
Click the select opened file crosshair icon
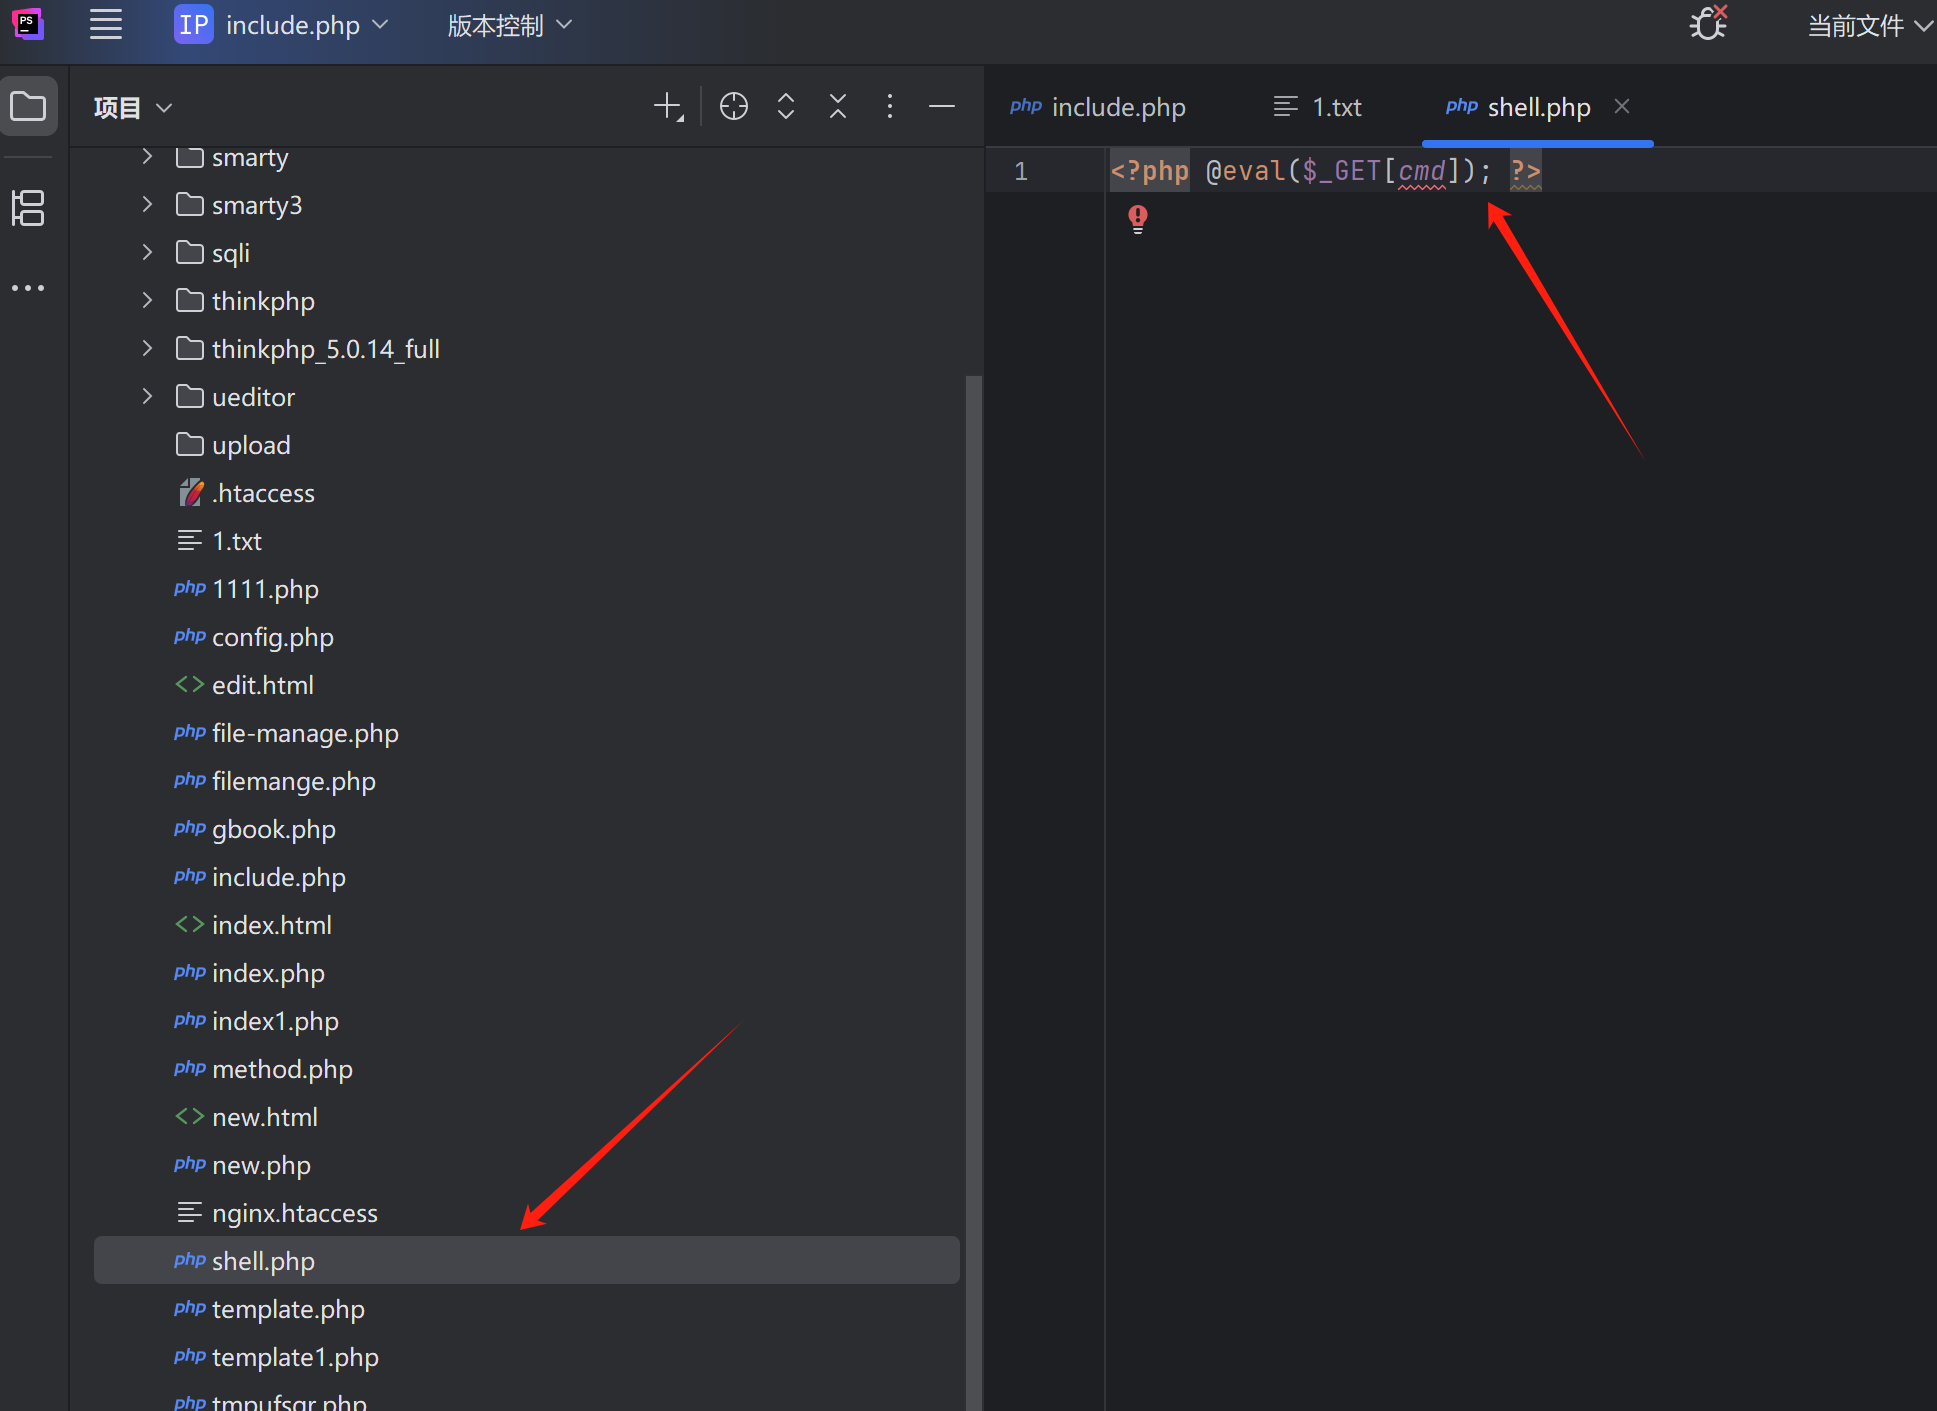(x=734, y=106)
